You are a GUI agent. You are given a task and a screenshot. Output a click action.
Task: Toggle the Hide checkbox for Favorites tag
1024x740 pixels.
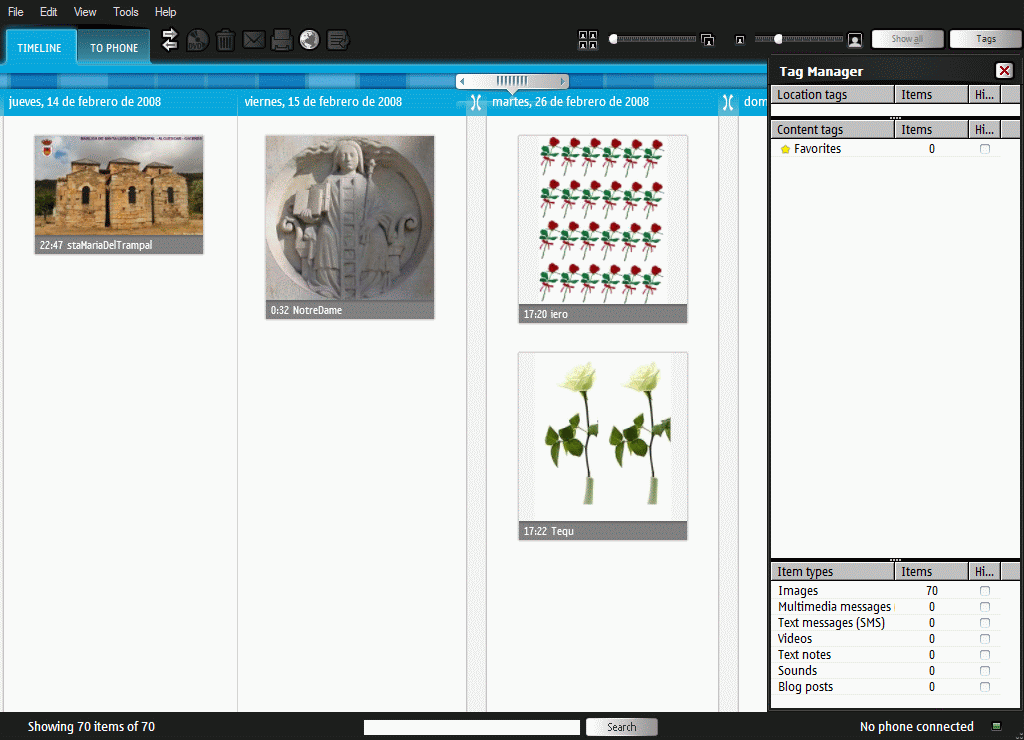click(x=985, y=148)
